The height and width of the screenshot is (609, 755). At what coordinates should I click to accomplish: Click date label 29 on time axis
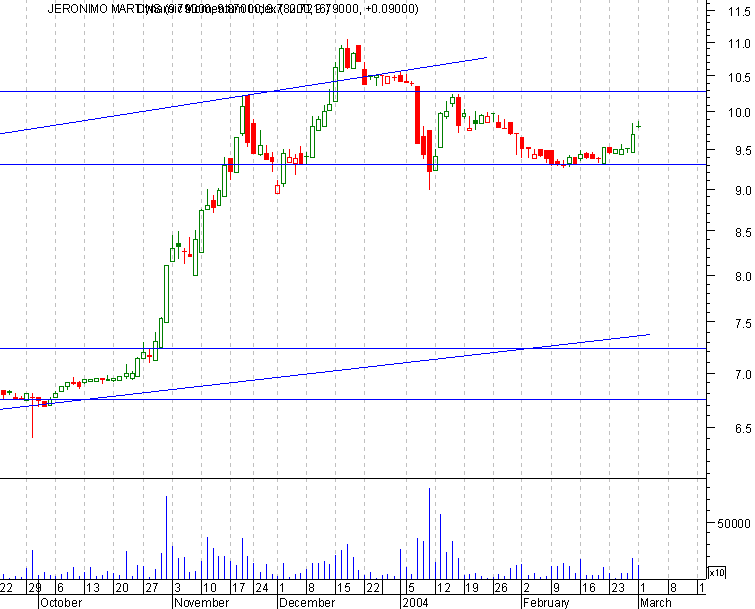point(35,588)
